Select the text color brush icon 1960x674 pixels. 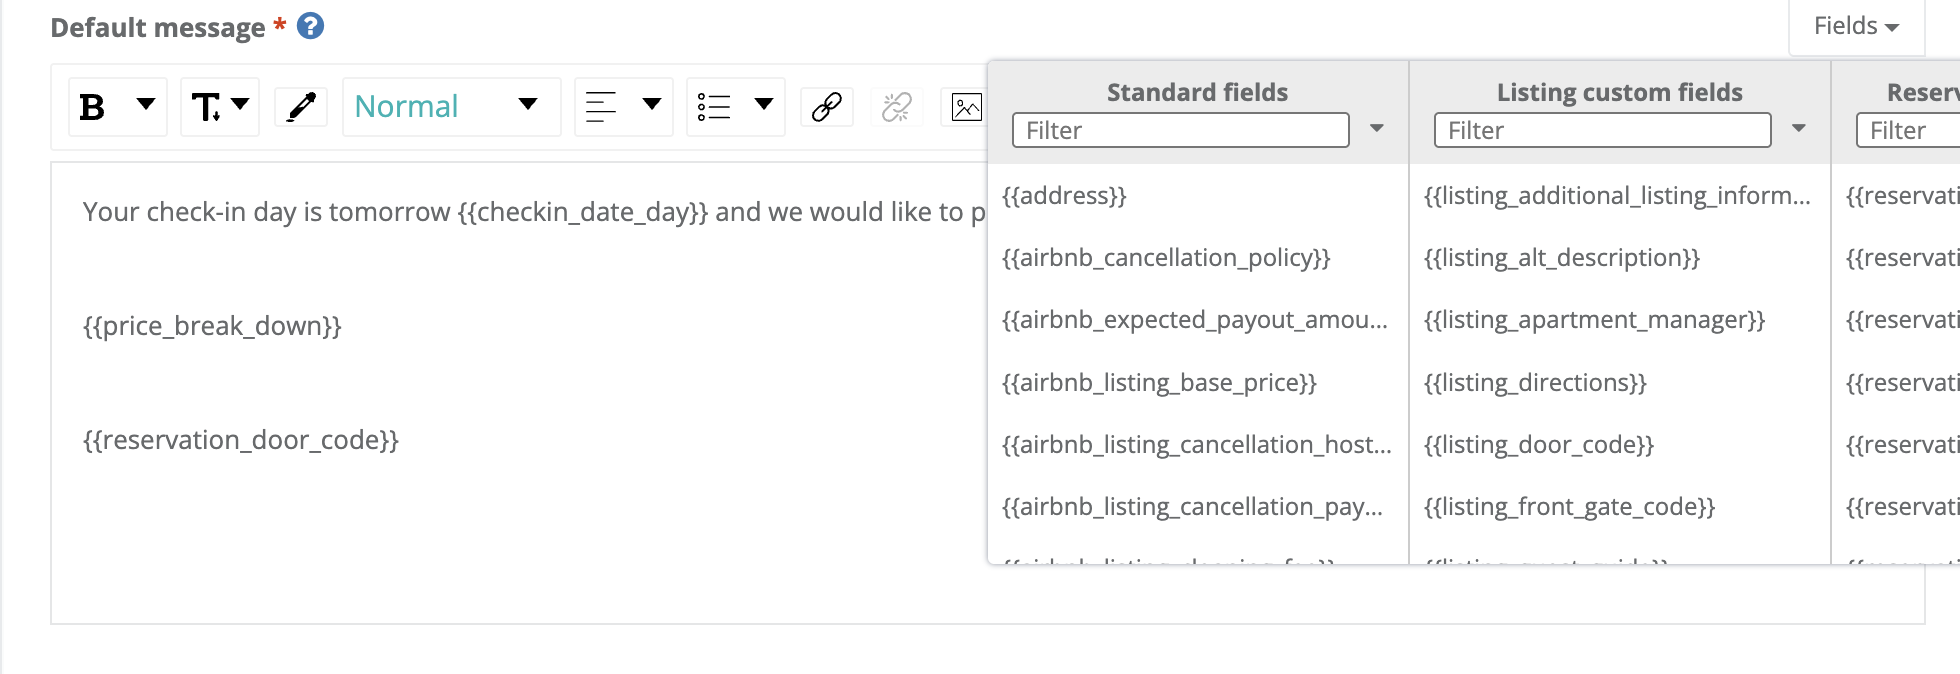(301, 107)
